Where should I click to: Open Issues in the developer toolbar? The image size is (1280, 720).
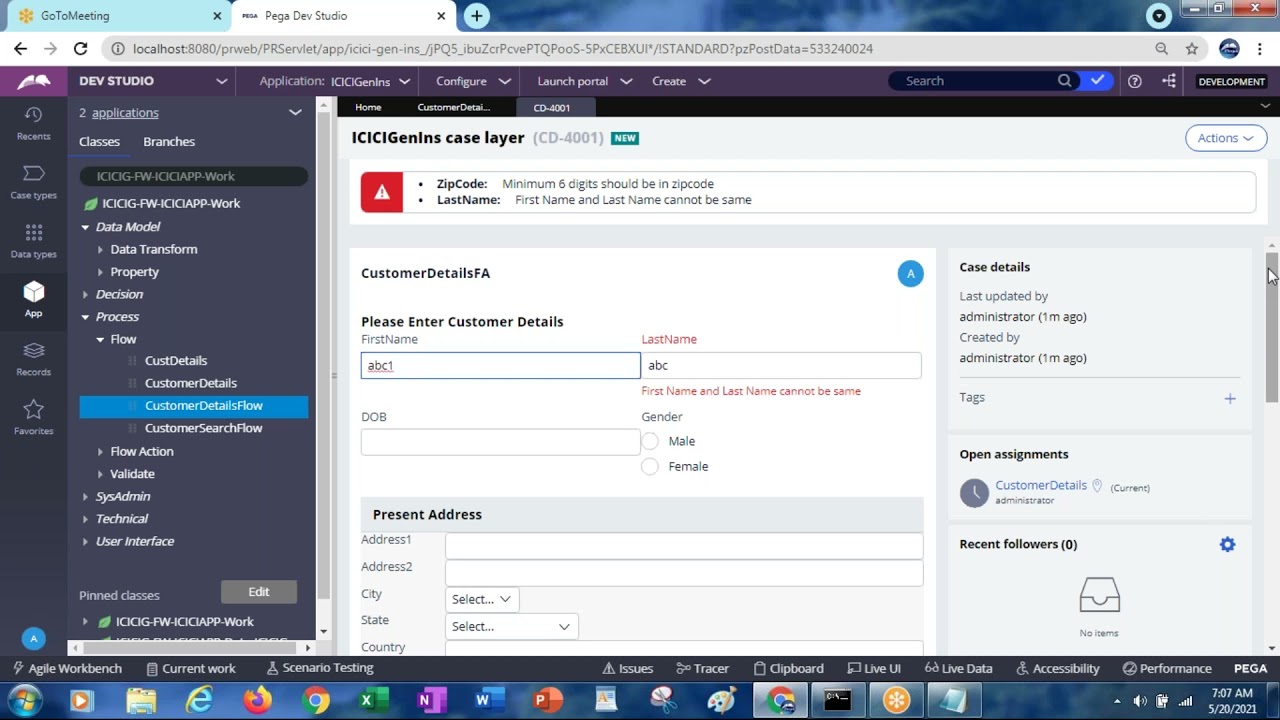(x=627, y=668)
